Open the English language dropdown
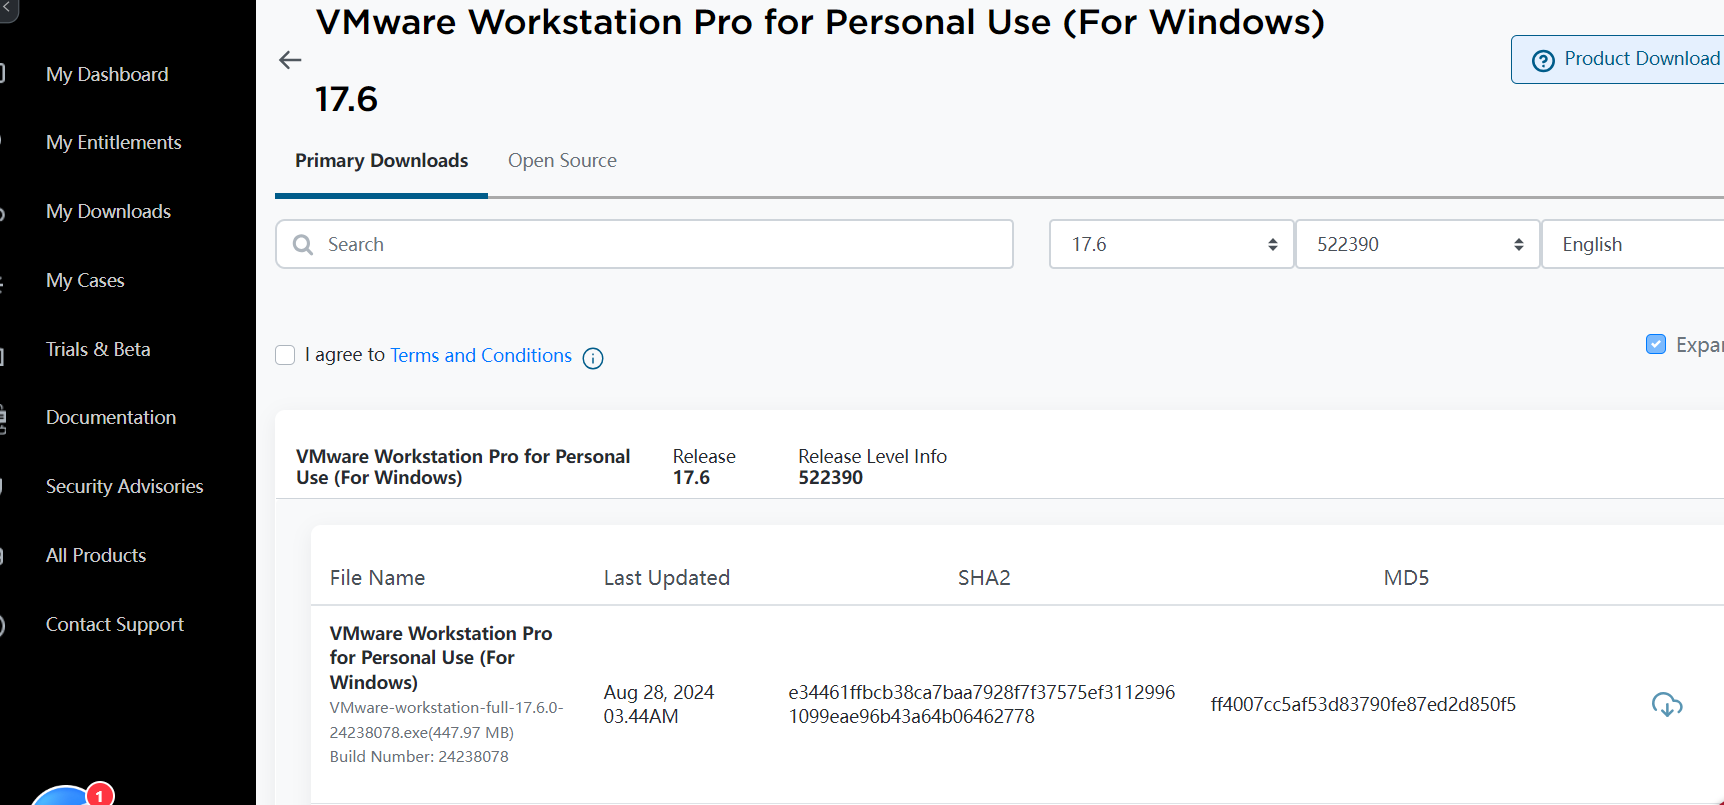The height and width of the screenshot is (805, 1724). click(1633, 244)
